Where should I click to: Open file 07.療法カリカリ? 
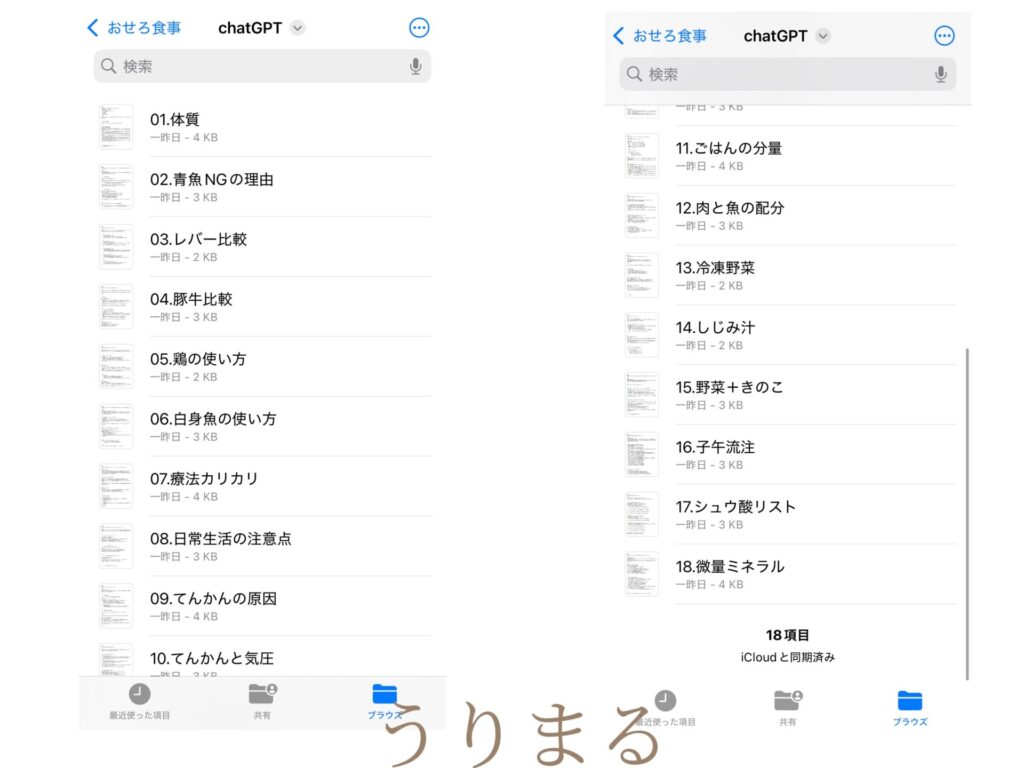264,487
